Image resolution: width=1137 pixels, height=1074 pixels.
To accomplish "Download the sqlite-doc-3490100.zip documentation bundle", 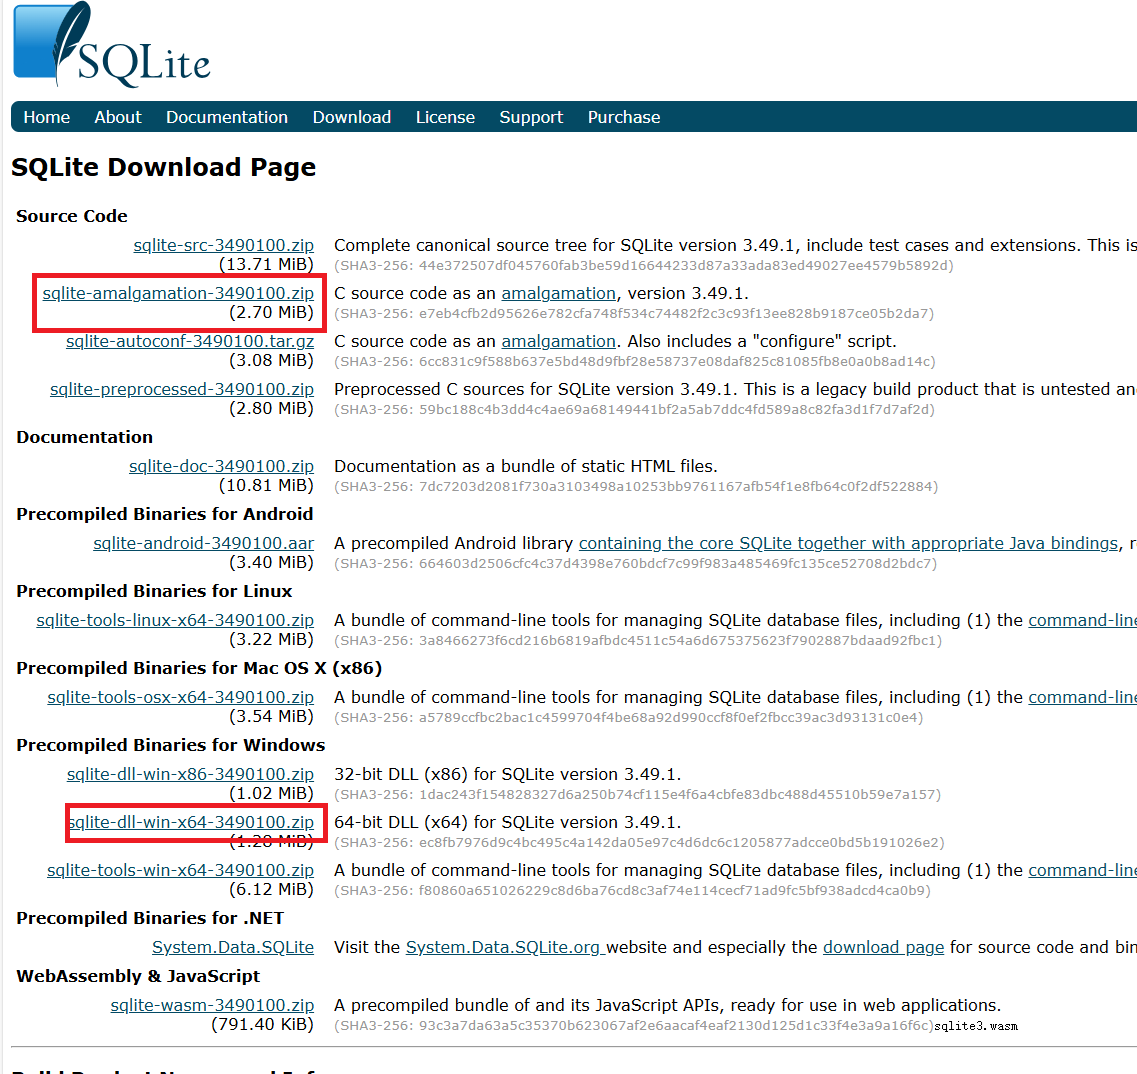I will (221, 466).
